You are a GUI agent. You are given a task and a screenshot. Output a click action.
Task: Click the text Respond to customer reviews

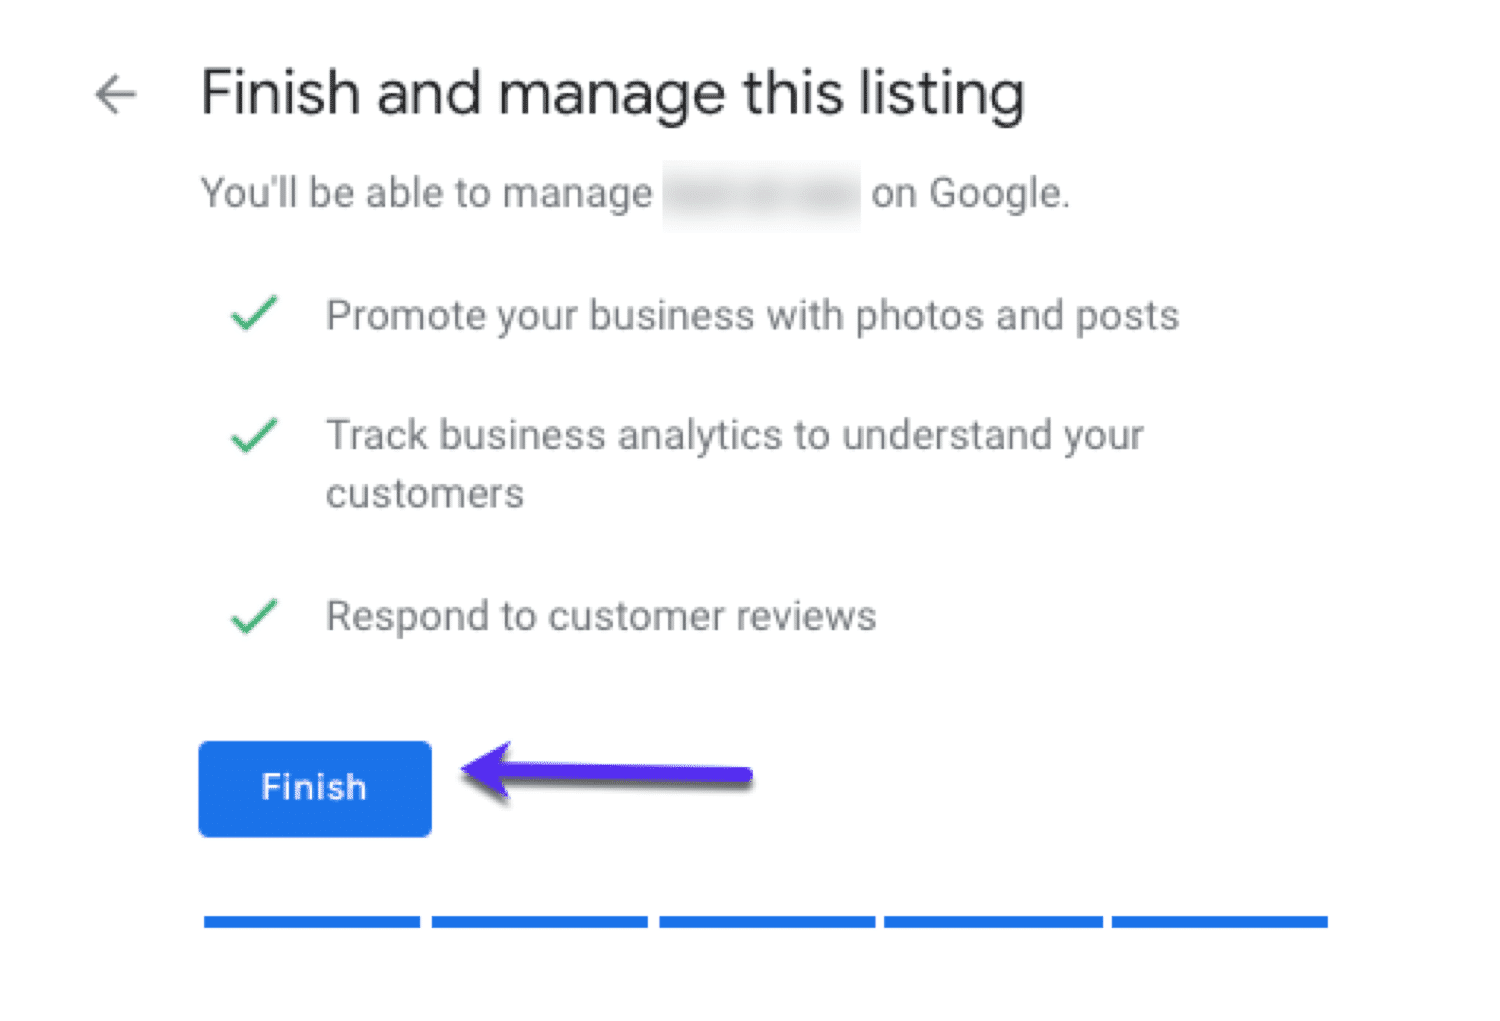(600, 616)
